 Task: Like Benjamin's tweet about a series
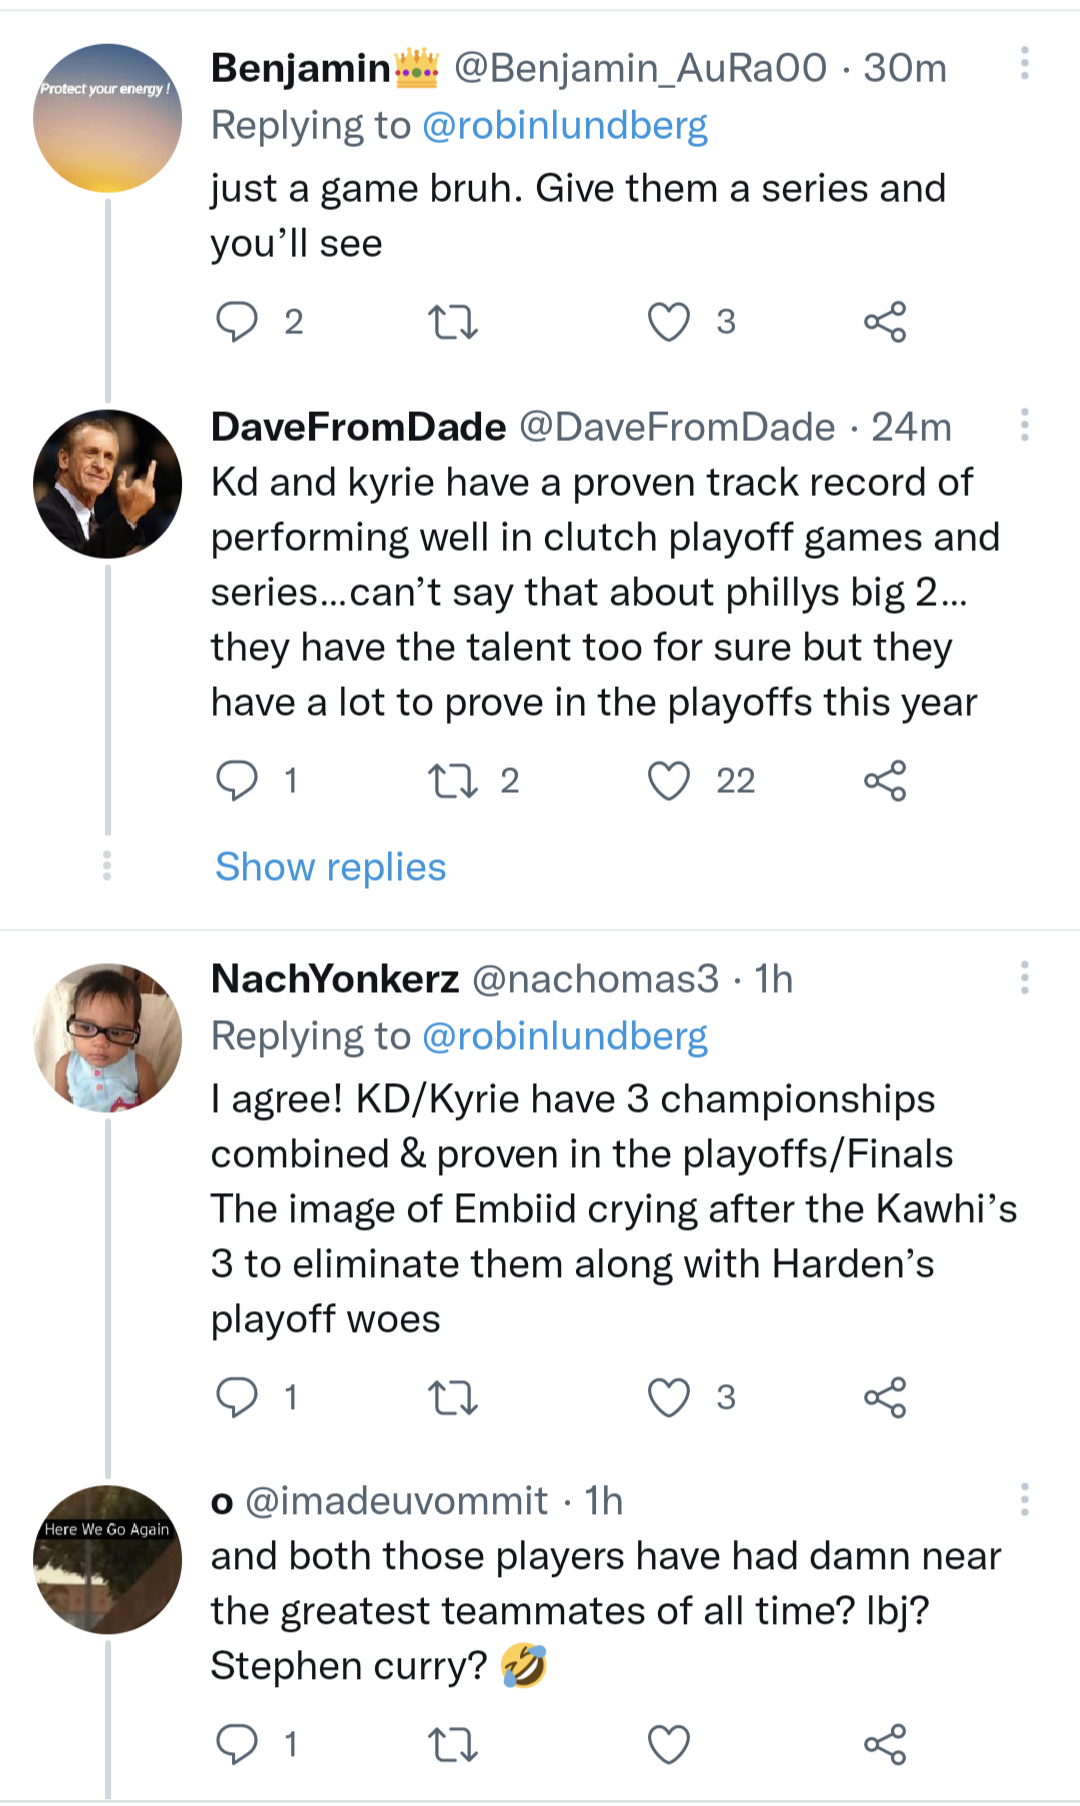[668, 322]
